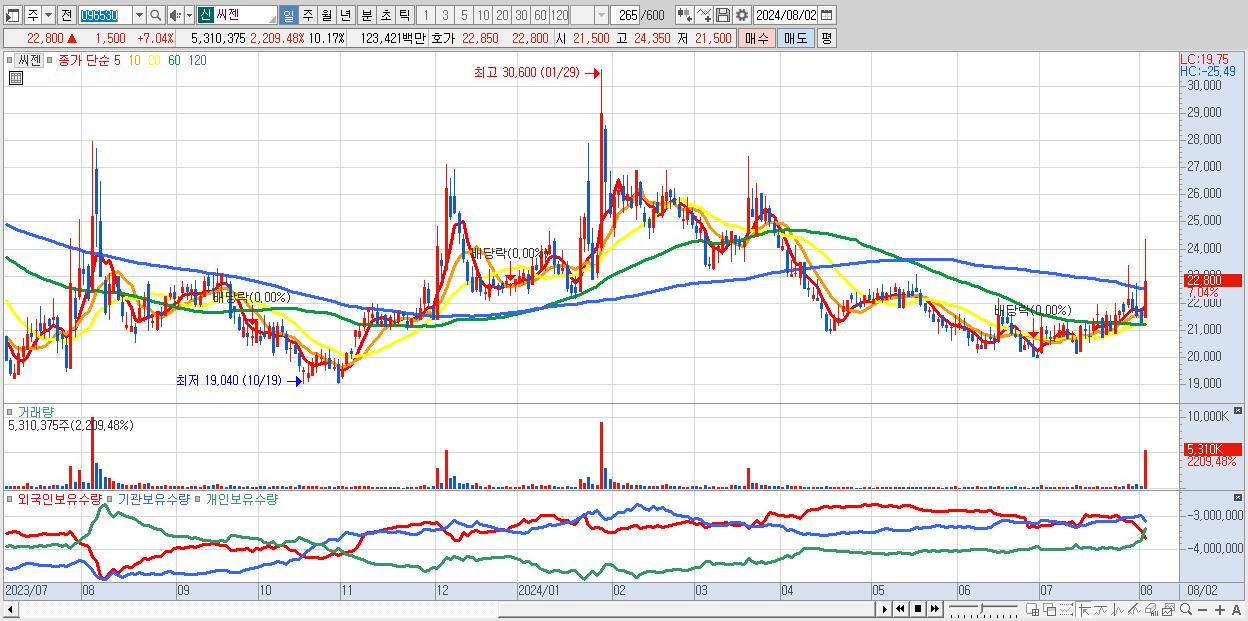Image resolution: width=1248 pixels, height=621 pixels.
Task: Click the zoom magnifier icon at bottom
Action: 1186,609
